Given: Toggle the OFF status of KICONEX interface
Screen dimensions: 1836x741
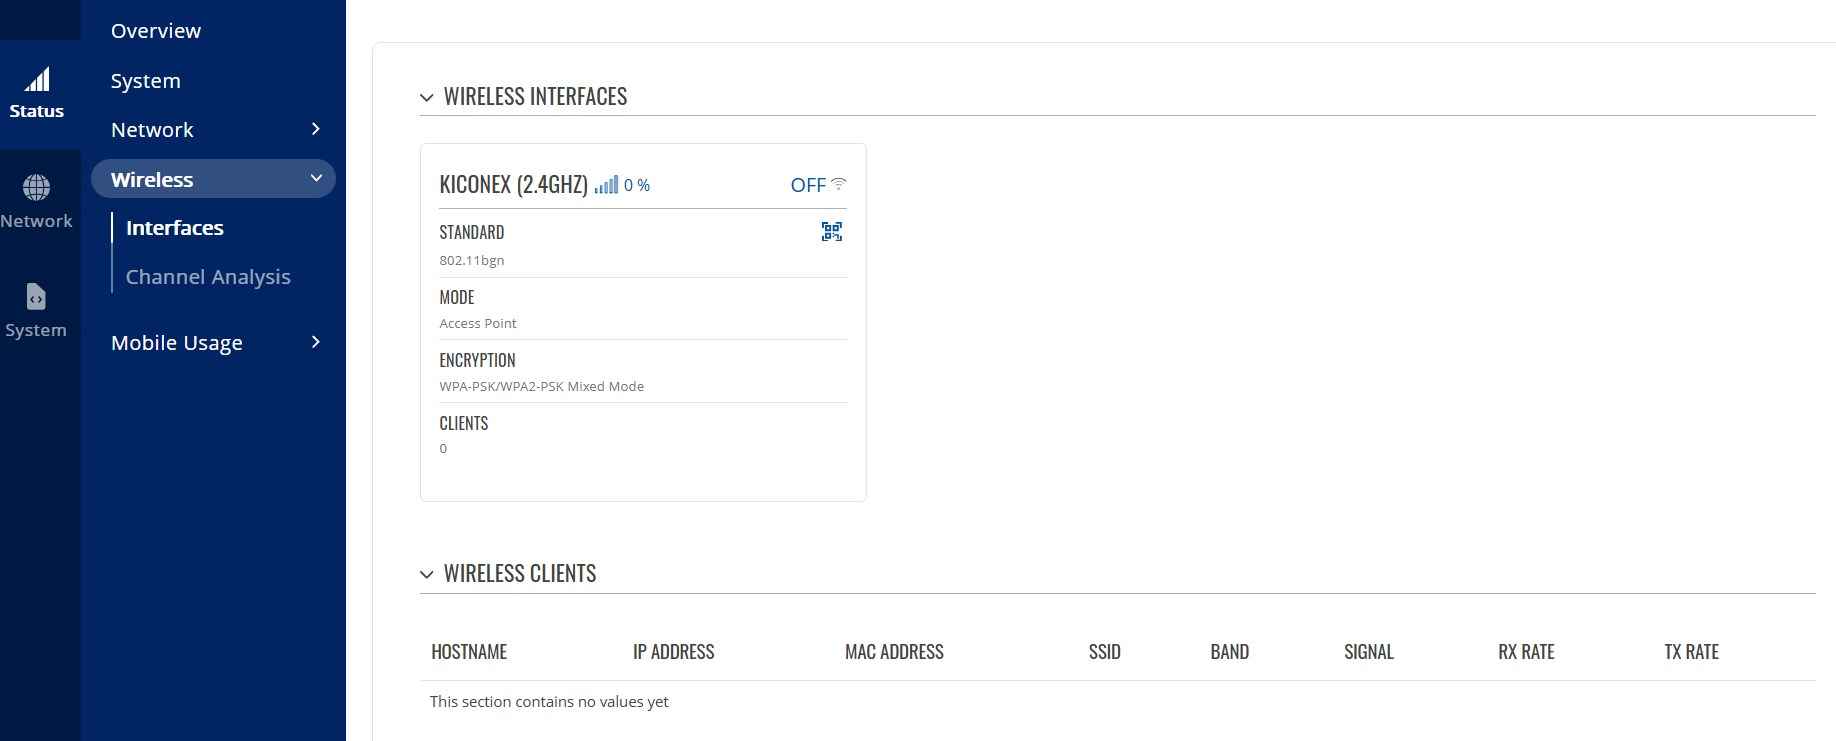Looking at the screenshot, I should (x=807, y=185).
